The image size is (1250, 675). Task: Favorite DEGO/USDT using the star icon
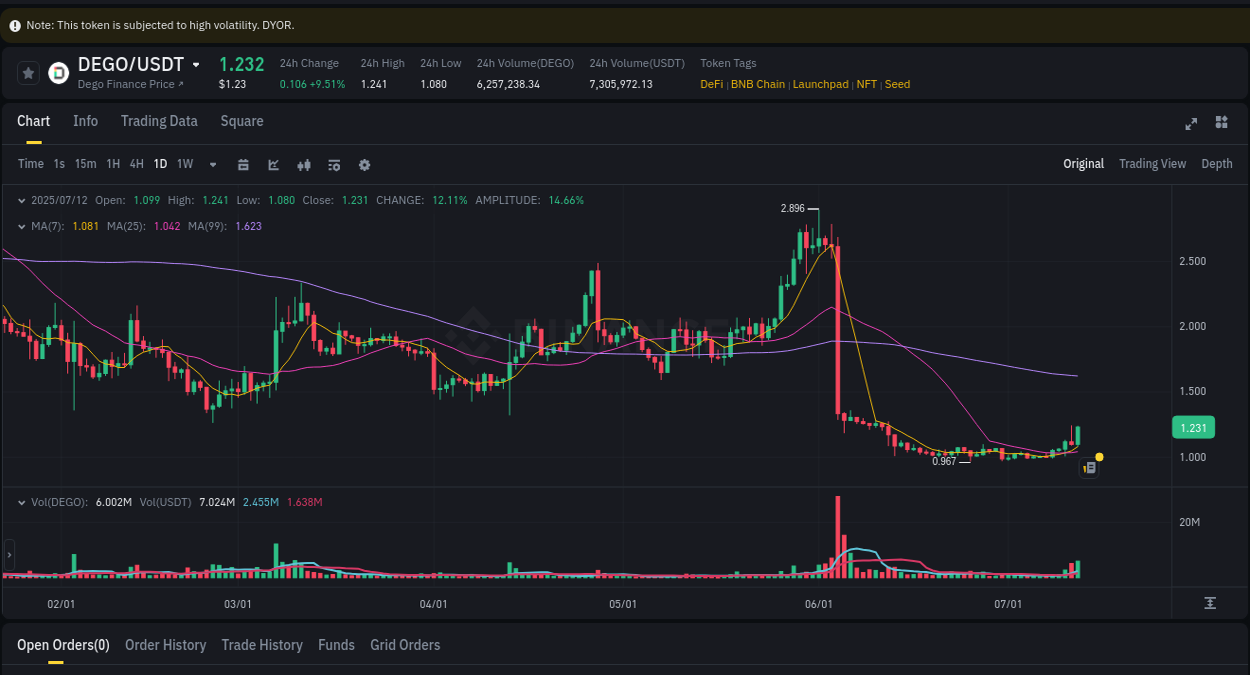point(28,72)
